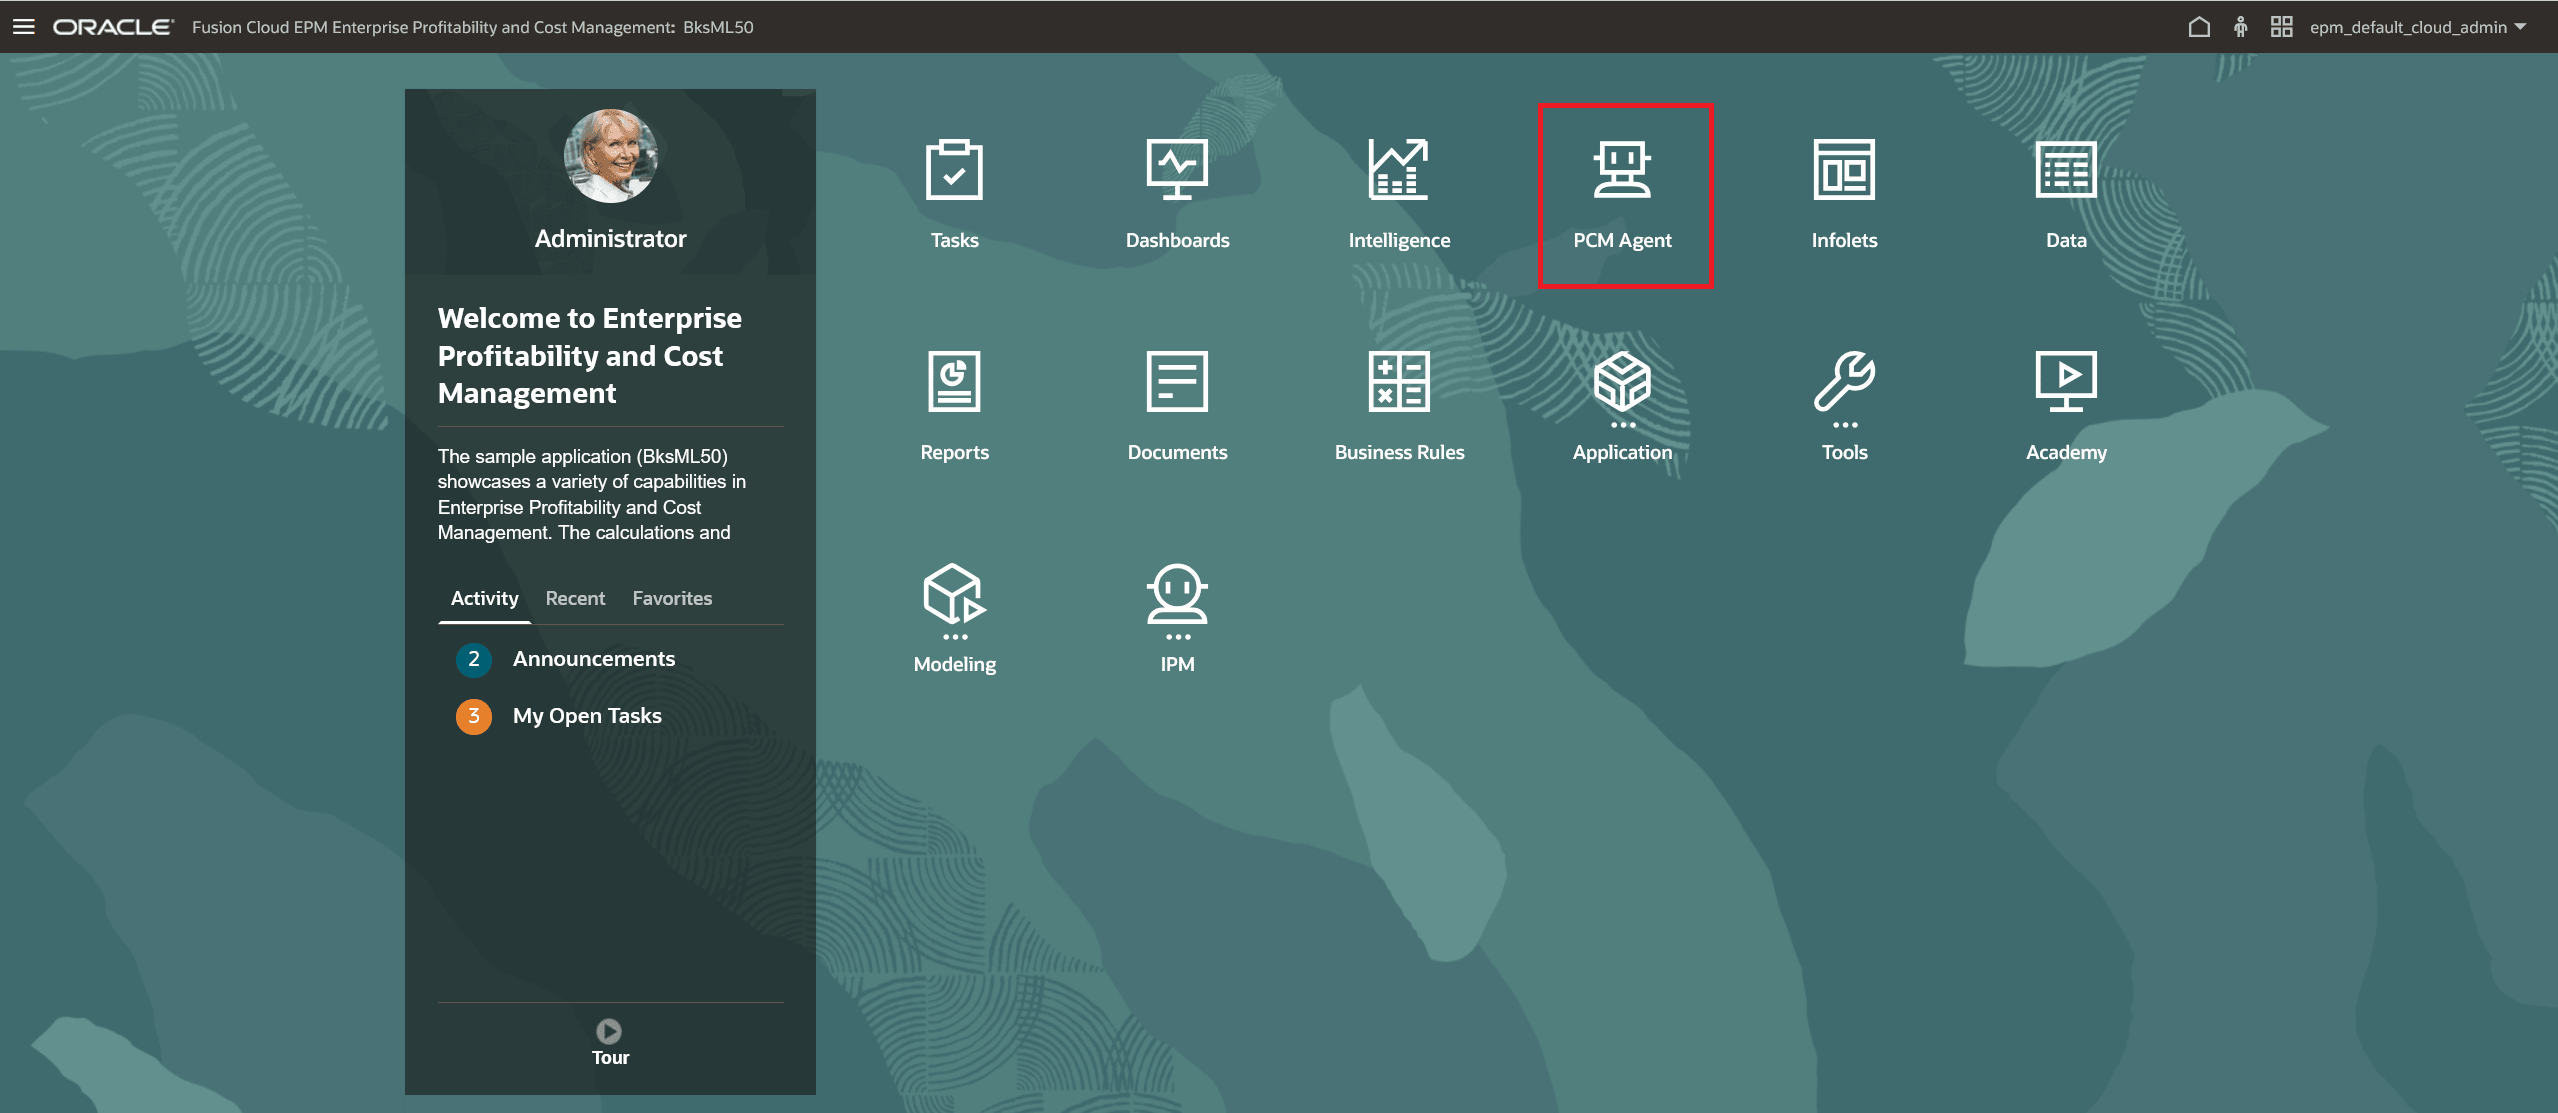Open the Documents icon

1177,382
